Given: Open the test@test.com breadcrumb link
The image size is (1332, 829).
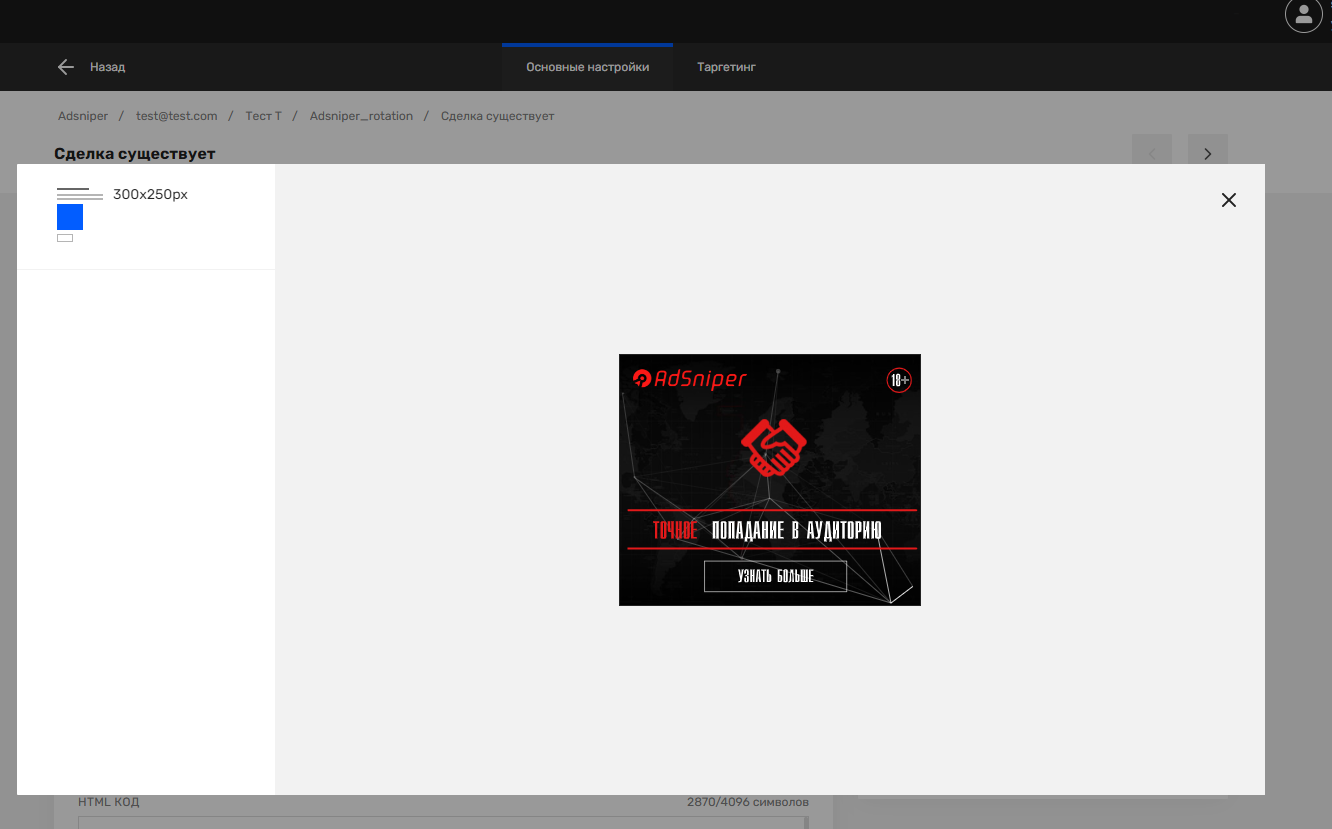Looking at the screenshot, I should [177, 116].
